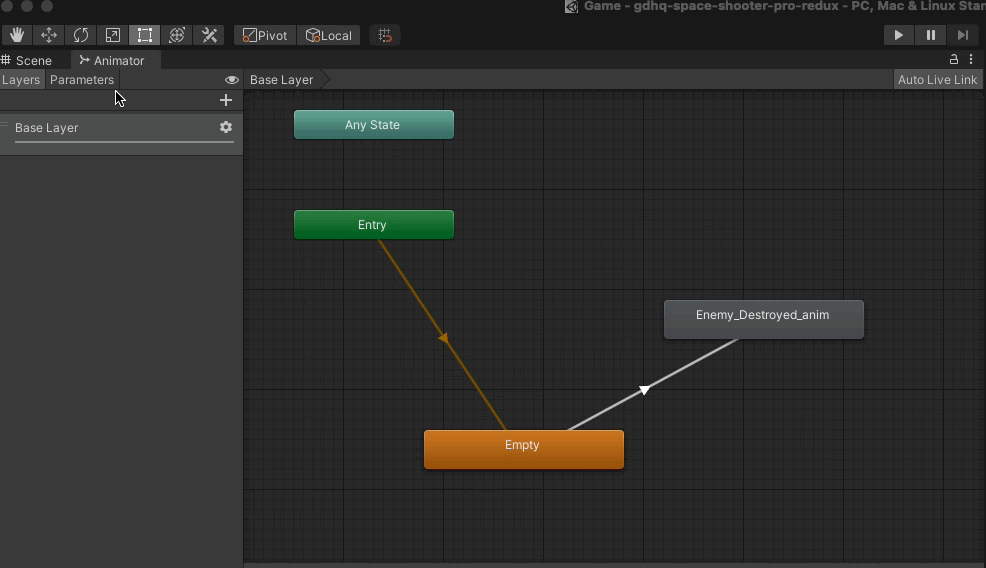Select the Hand tool
The width and height of the screenshot is (986, 568).
point(17,35)
